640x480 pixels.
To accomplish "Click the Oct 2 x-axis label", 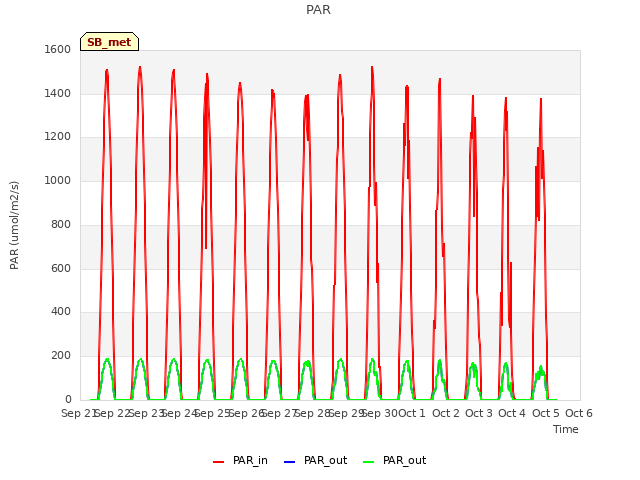I will click(446, 413).
